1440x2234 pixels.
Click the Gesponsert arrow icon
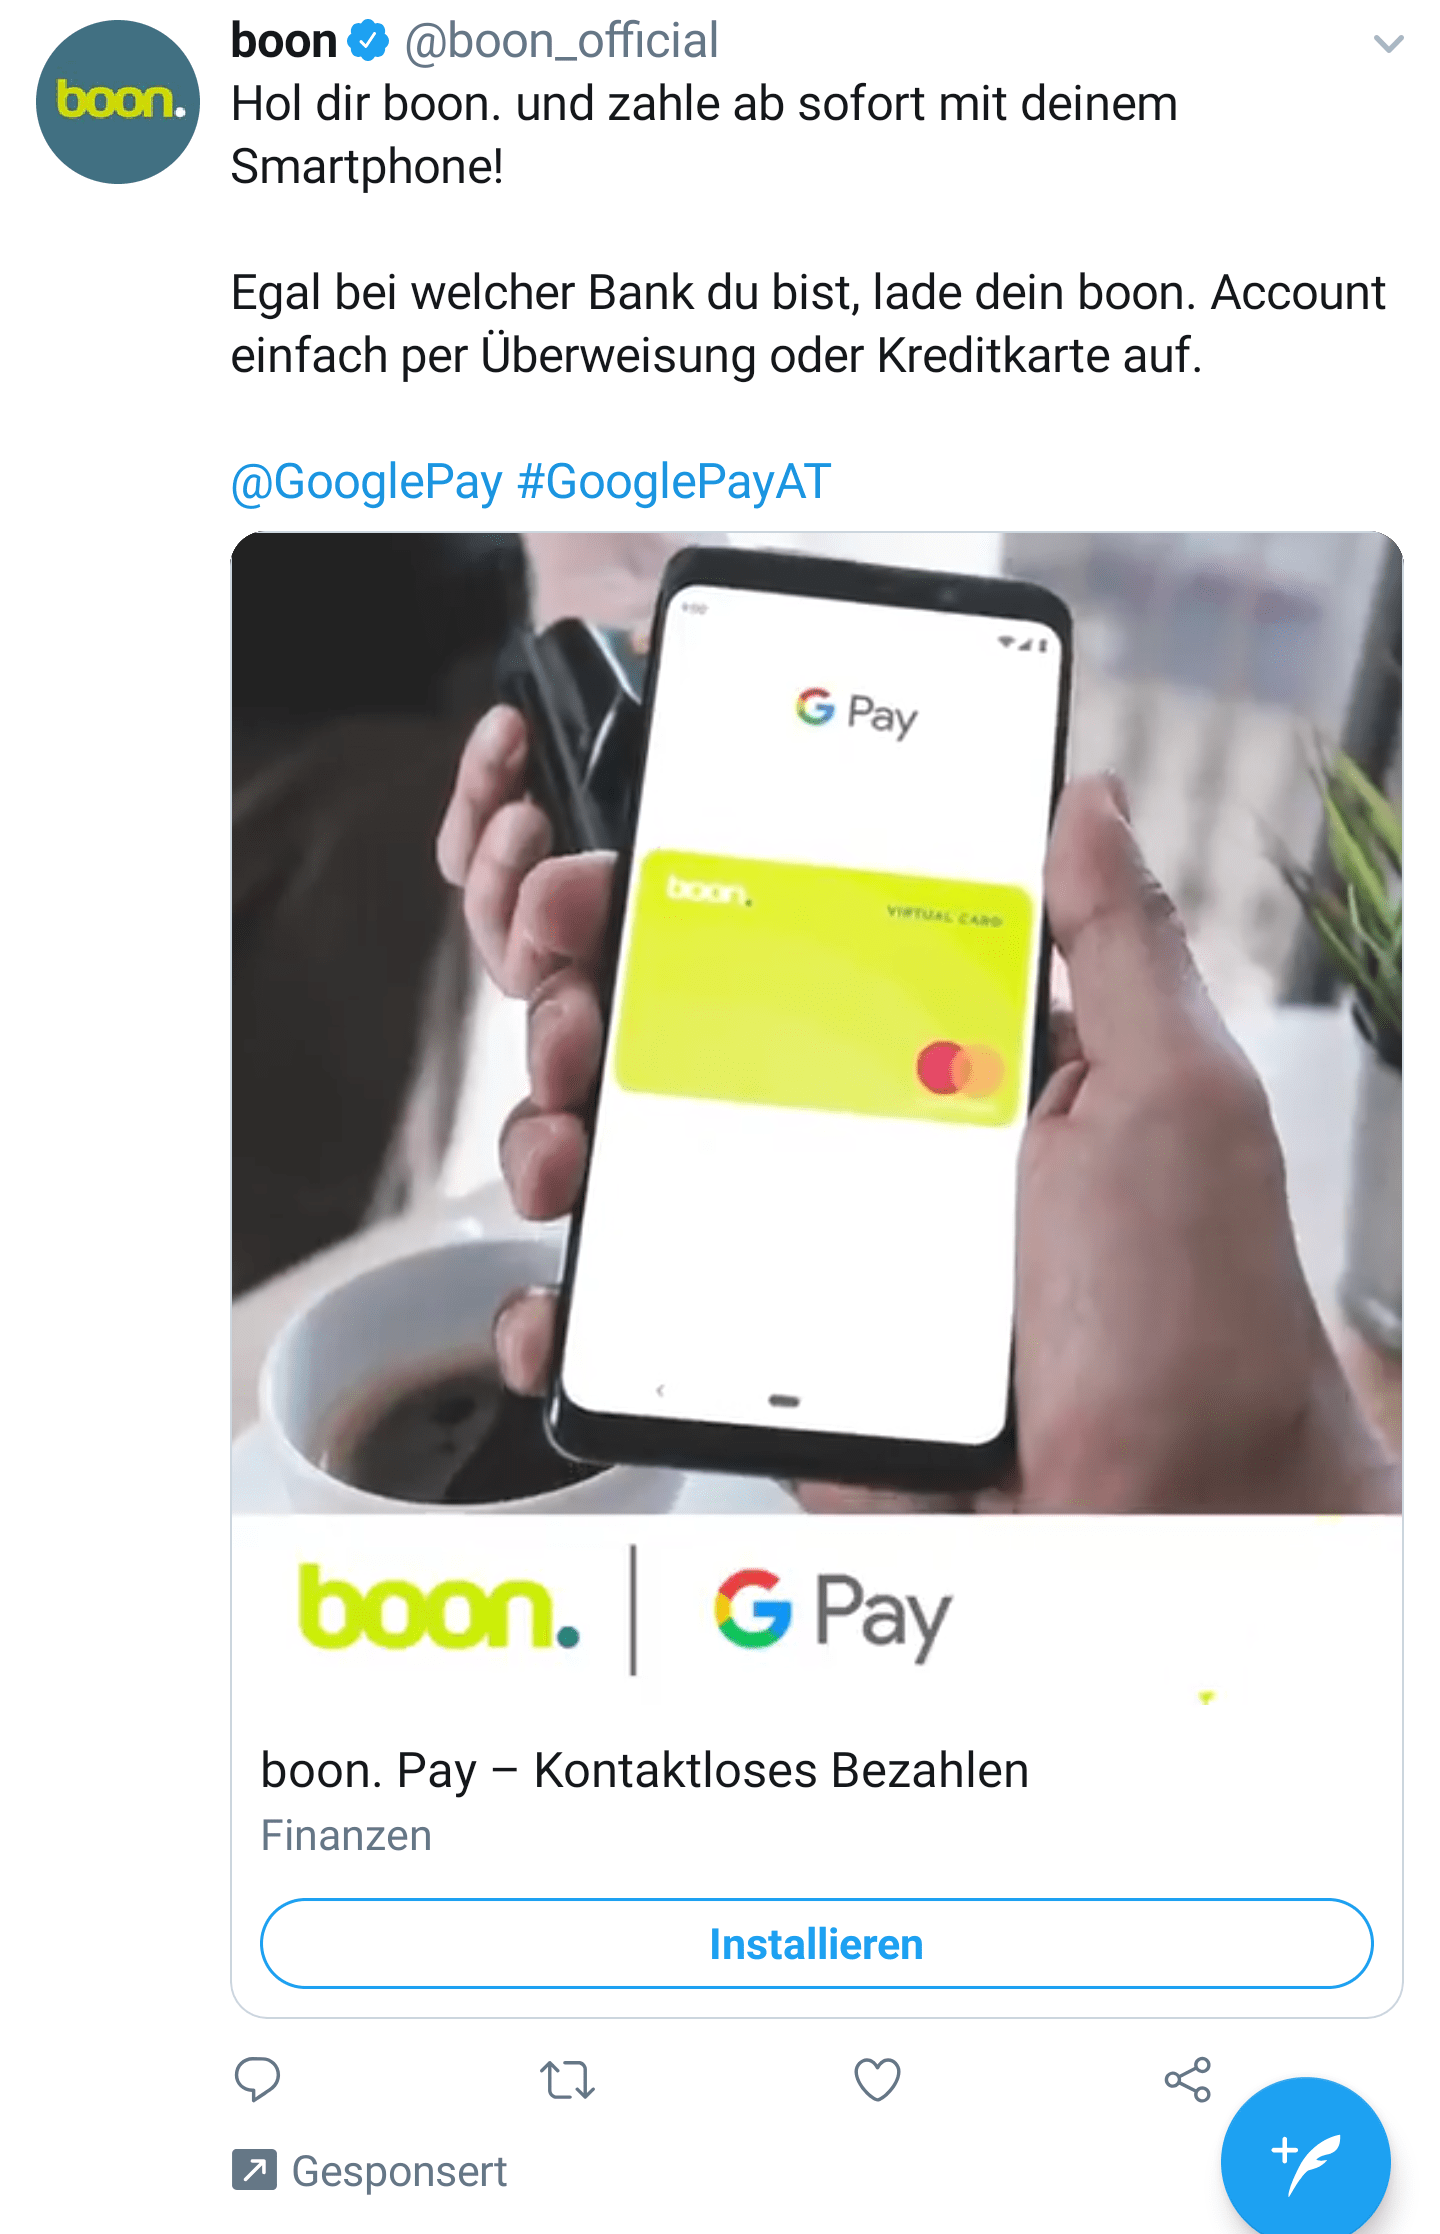pyautogui.click(x=254, y=2169)
